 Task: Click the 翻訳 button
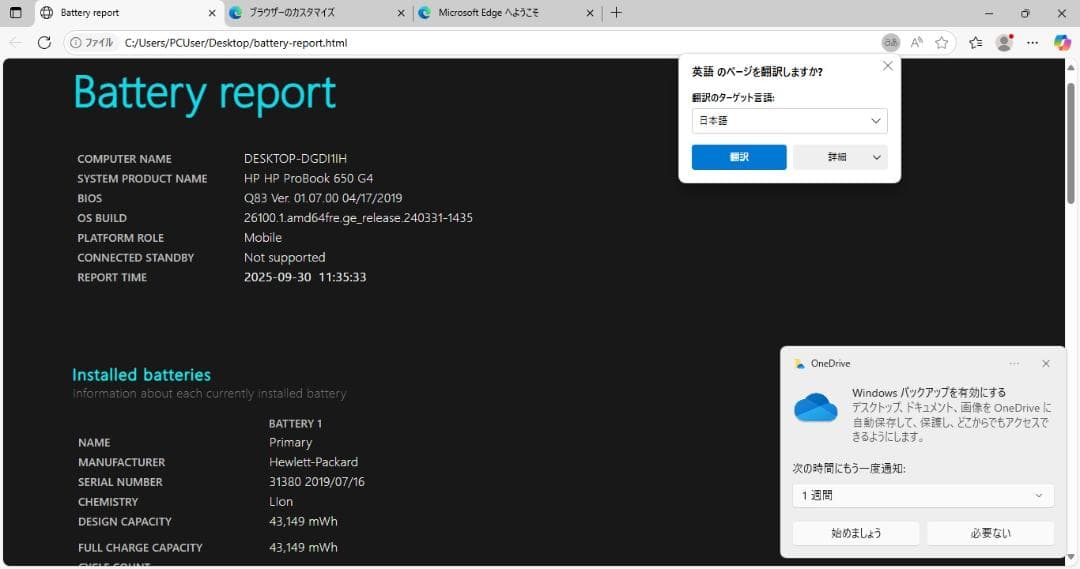click(739, 157)
